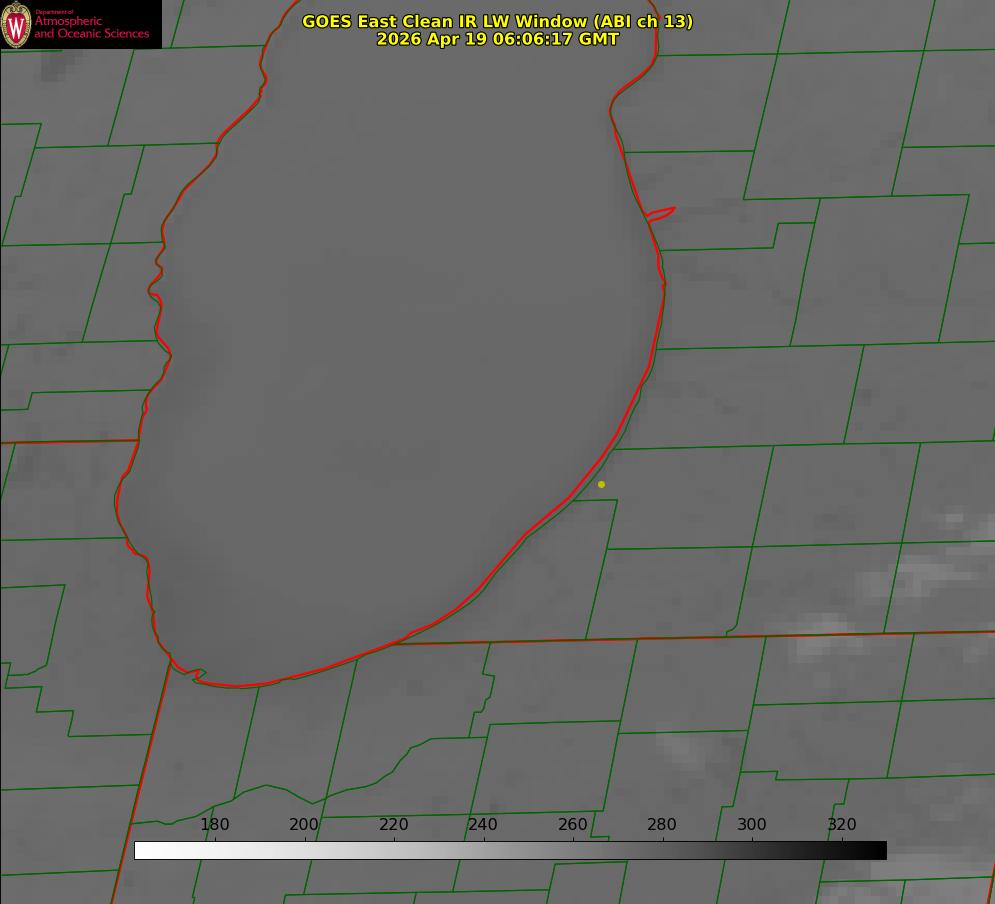Click the 220 tick label on colorbar
Screen dimensions: 995x904
point(393,824)
